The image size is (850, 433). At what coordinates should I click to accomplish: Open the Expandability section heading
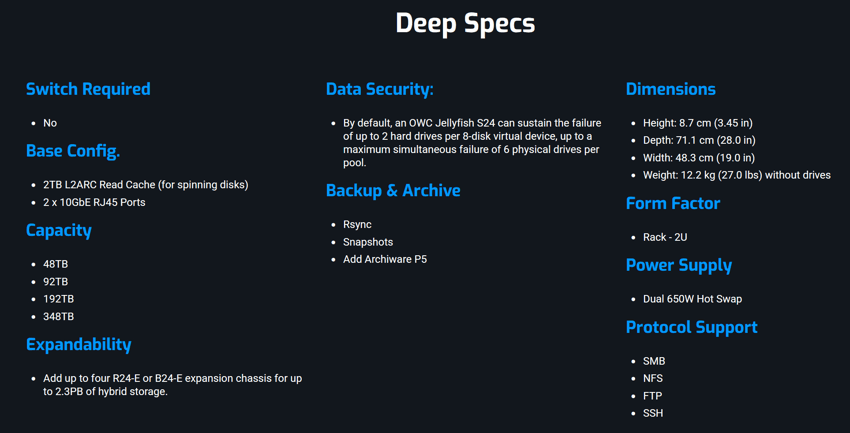click(x=79, y=345)
